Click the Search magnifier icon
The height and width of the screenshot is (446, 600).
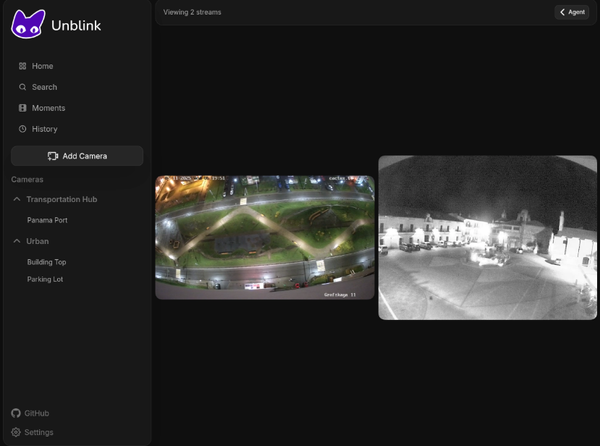coord(23,87)
